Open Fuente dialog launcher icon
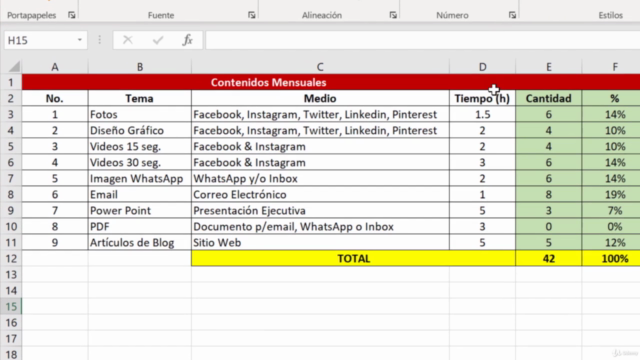640x360 pixels. pos(251,15)
